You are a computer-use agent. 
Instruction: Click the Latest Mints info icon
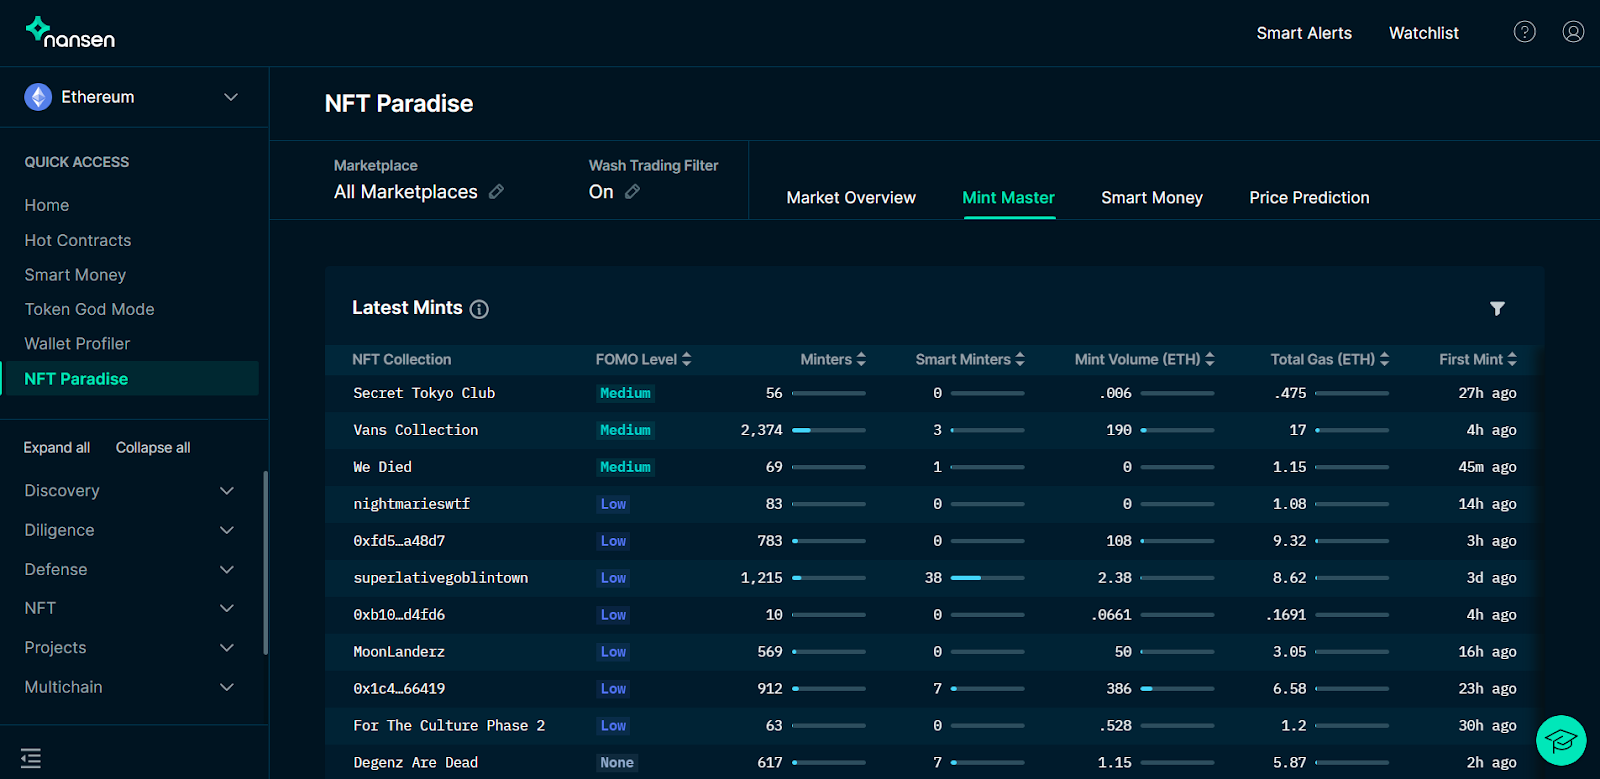point(479,309)
